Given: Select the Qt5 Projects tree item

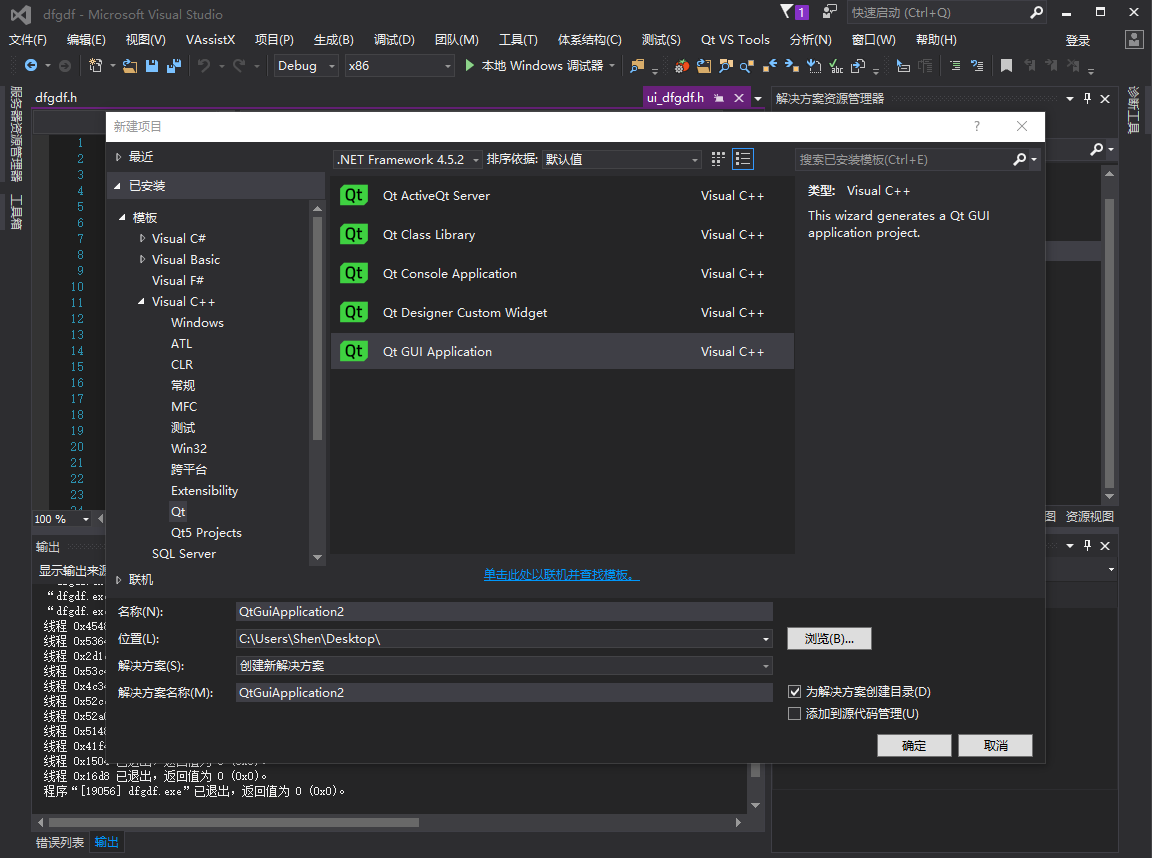Looking at the screenshot, I should tap(206, 533).
